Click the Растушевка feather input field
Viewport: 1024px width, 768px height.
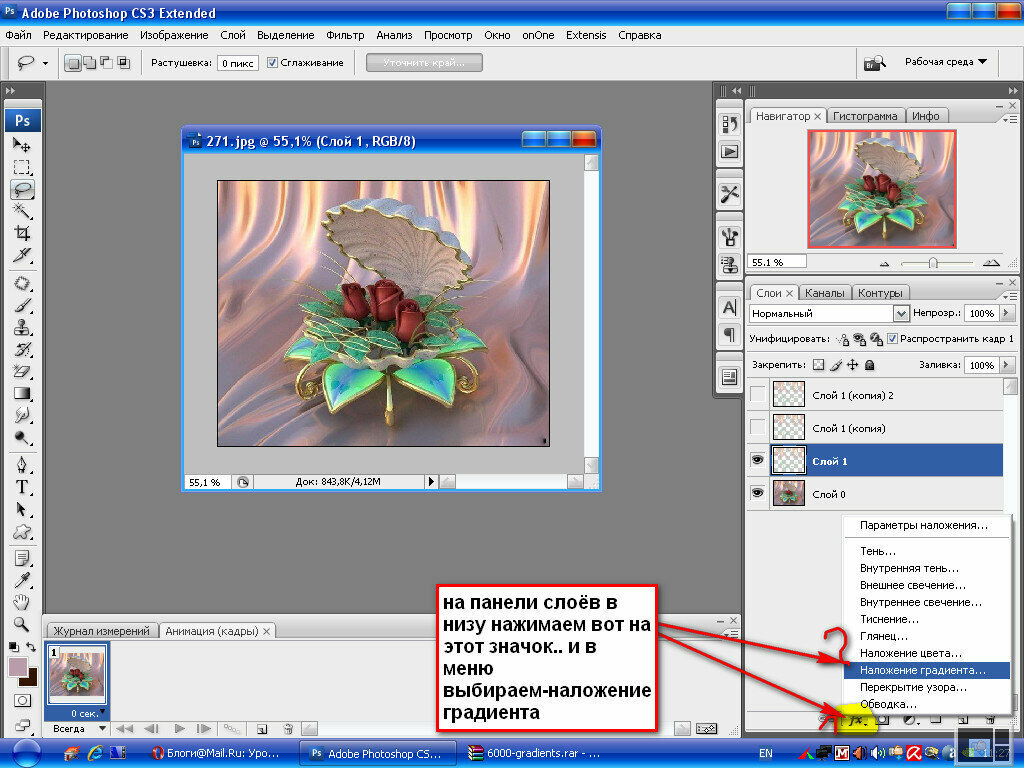point(238,63)
